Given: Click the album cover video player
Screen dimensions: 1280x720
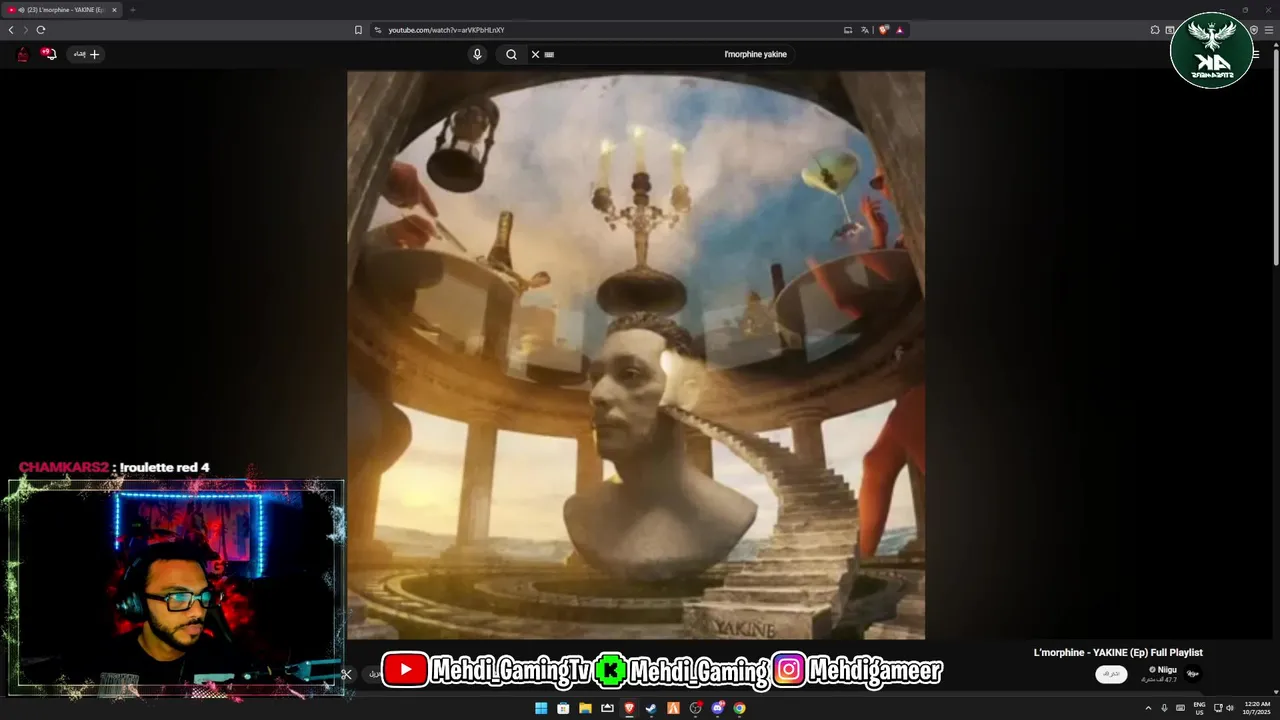Looking at the screenshot, I should (636, 355).
